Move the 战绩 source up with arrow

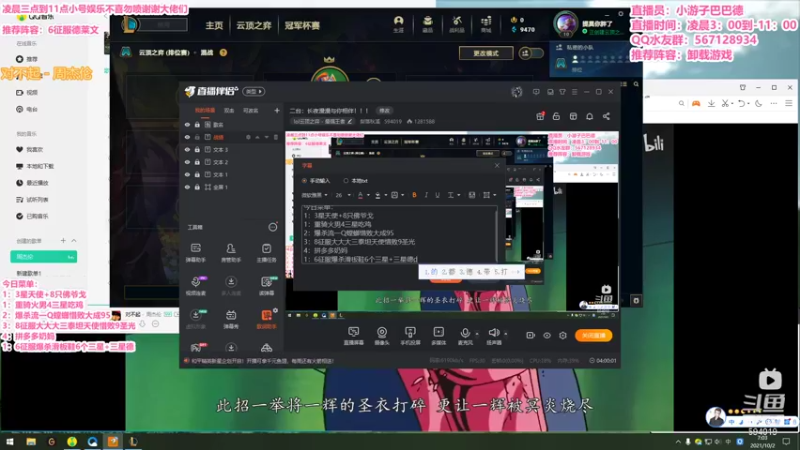coord(258,137)
